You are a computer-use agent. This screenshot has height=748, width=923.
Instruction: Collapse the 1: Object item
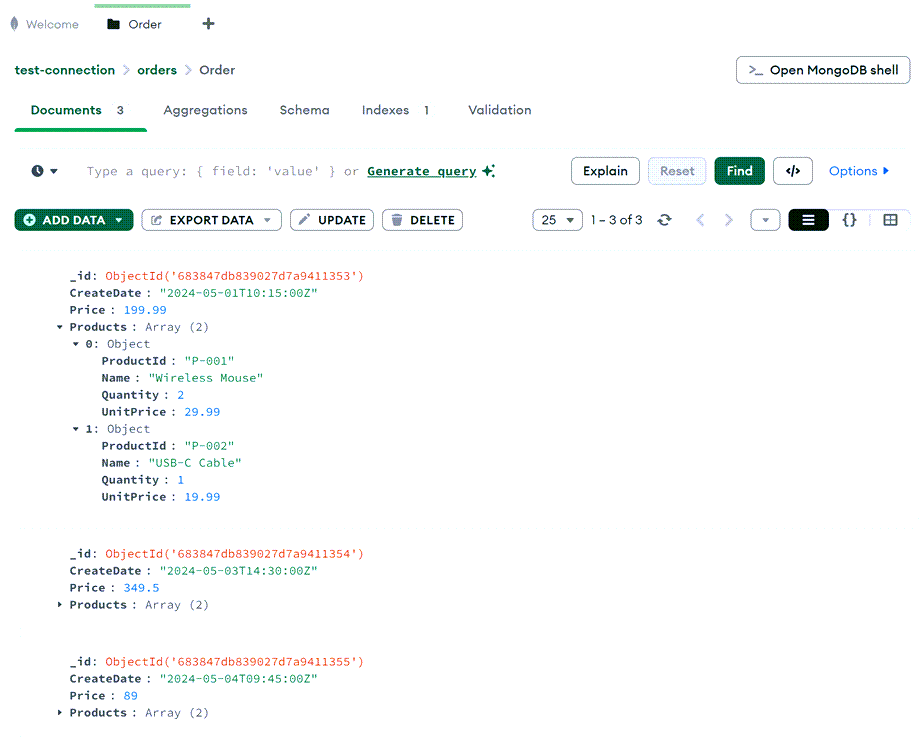click(75, 428)
